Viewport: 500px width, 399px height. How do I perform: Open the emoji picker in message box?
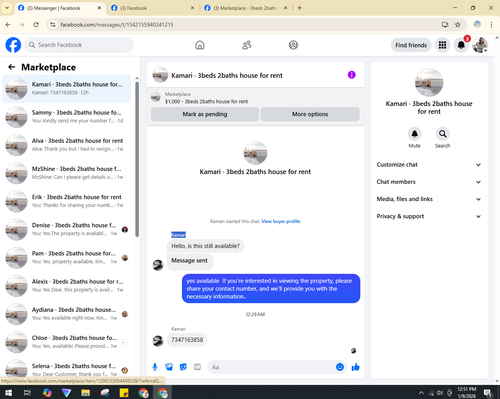340,367
